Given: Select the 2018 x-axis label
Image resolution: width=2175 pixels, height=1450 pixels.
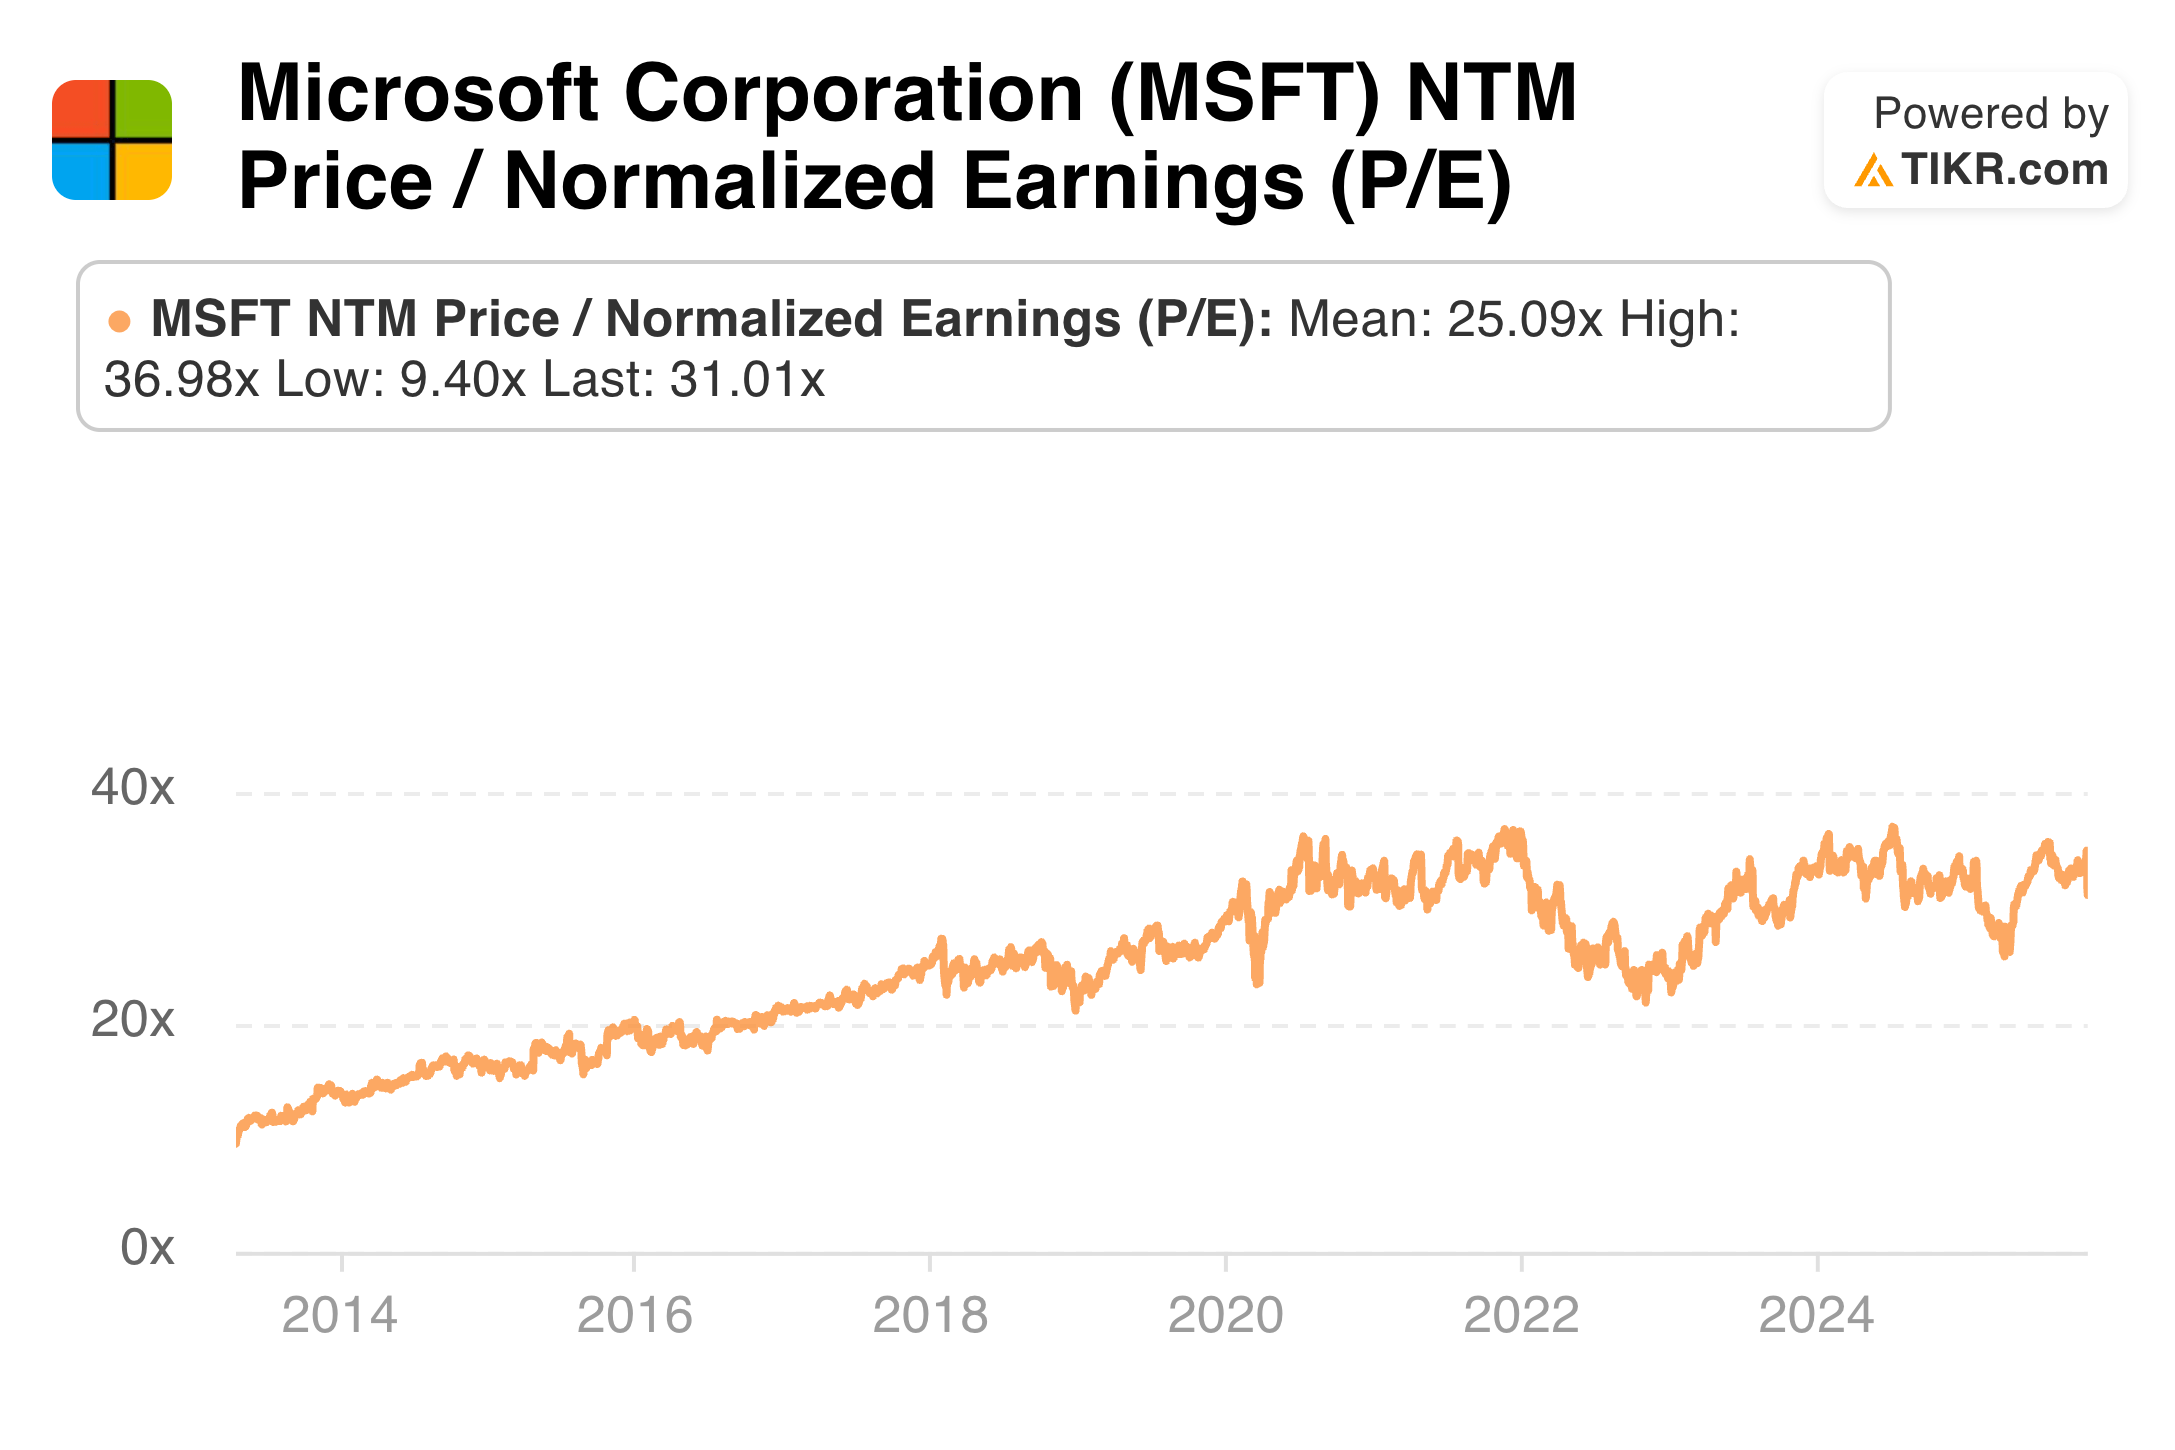Looking at the screenshot, I should (930, 1315).
